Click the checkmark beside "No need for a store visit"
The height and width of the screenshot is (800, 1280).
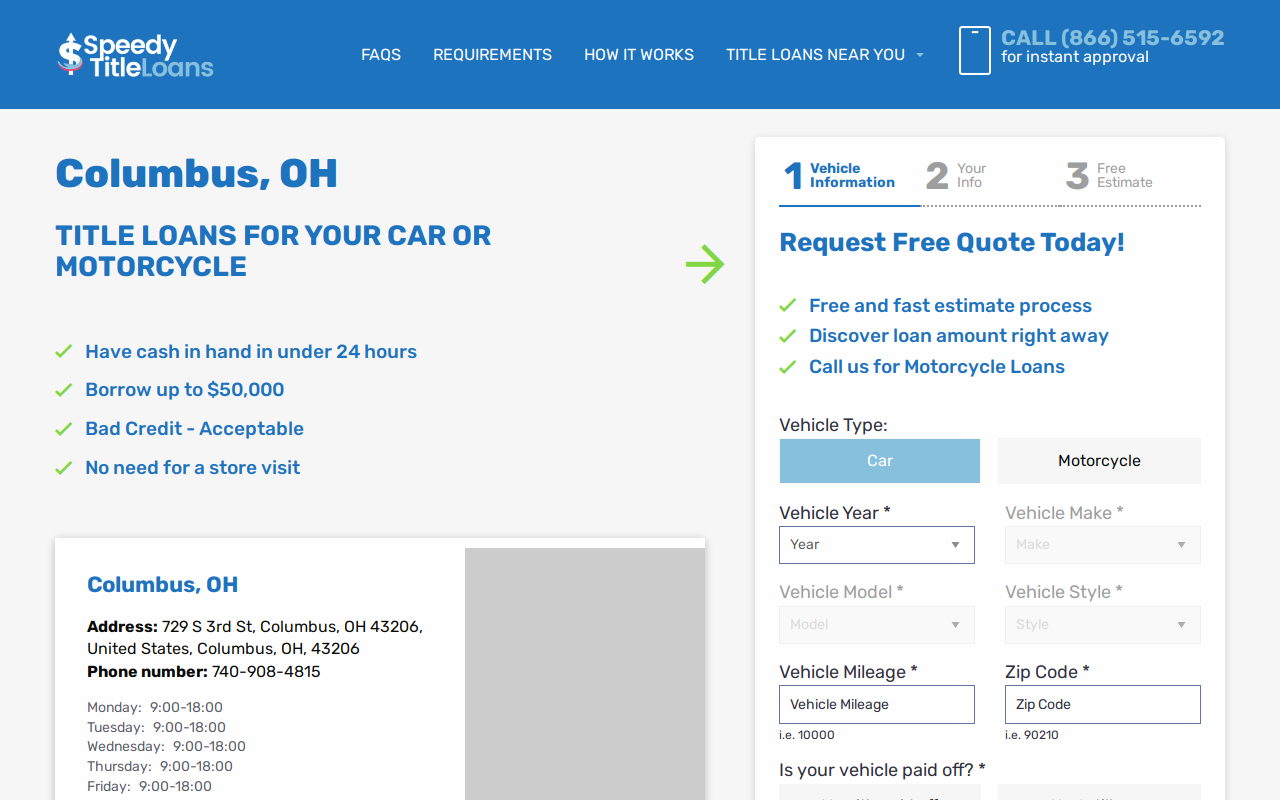tap(64, 468)
